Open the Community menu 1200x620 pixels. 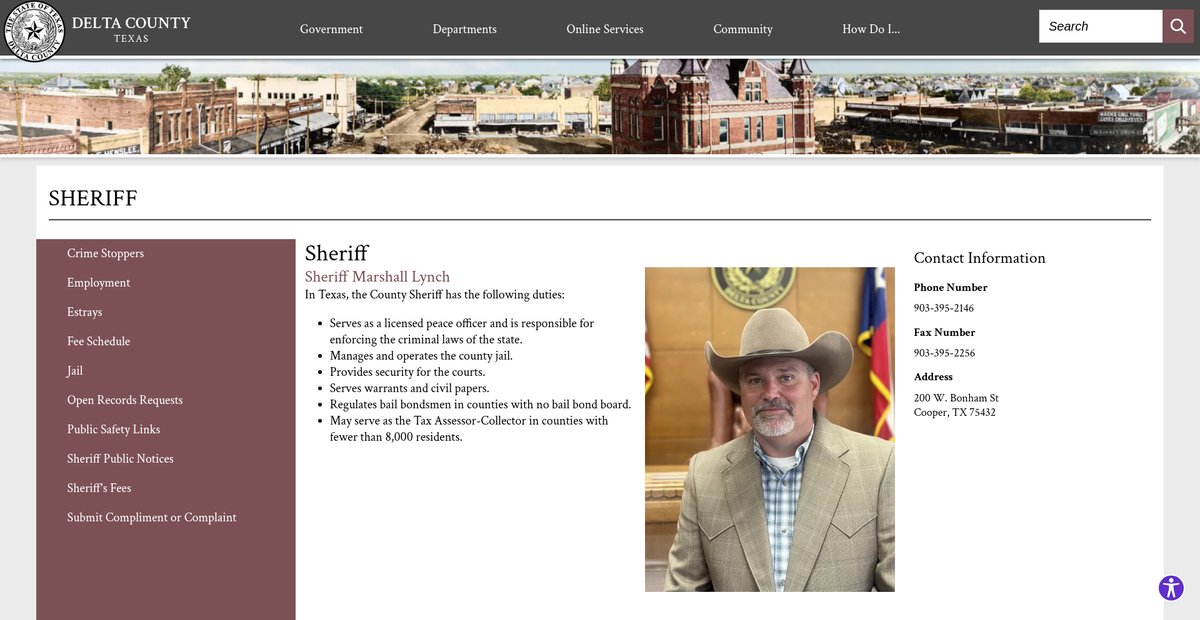tap(743, 29)
